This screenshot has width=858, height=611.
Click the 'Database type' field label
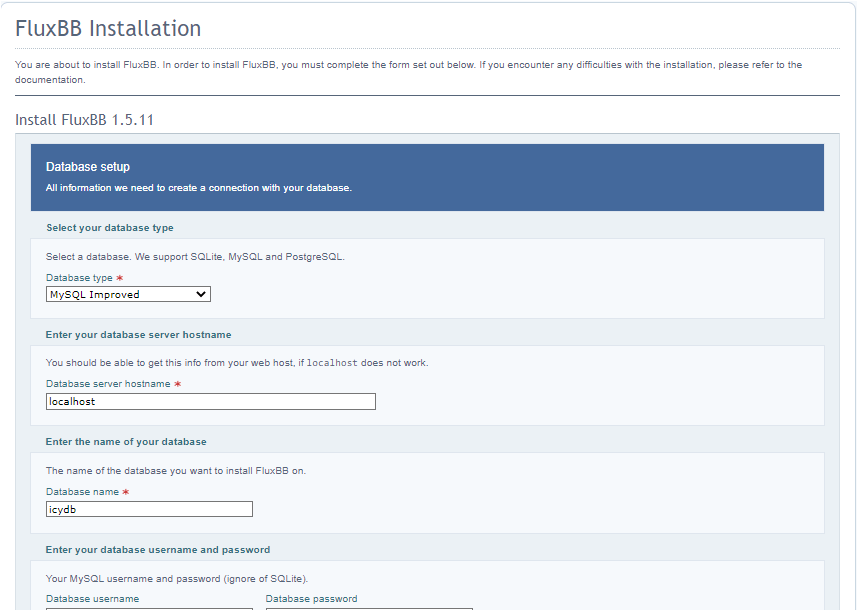pos(79,278)
